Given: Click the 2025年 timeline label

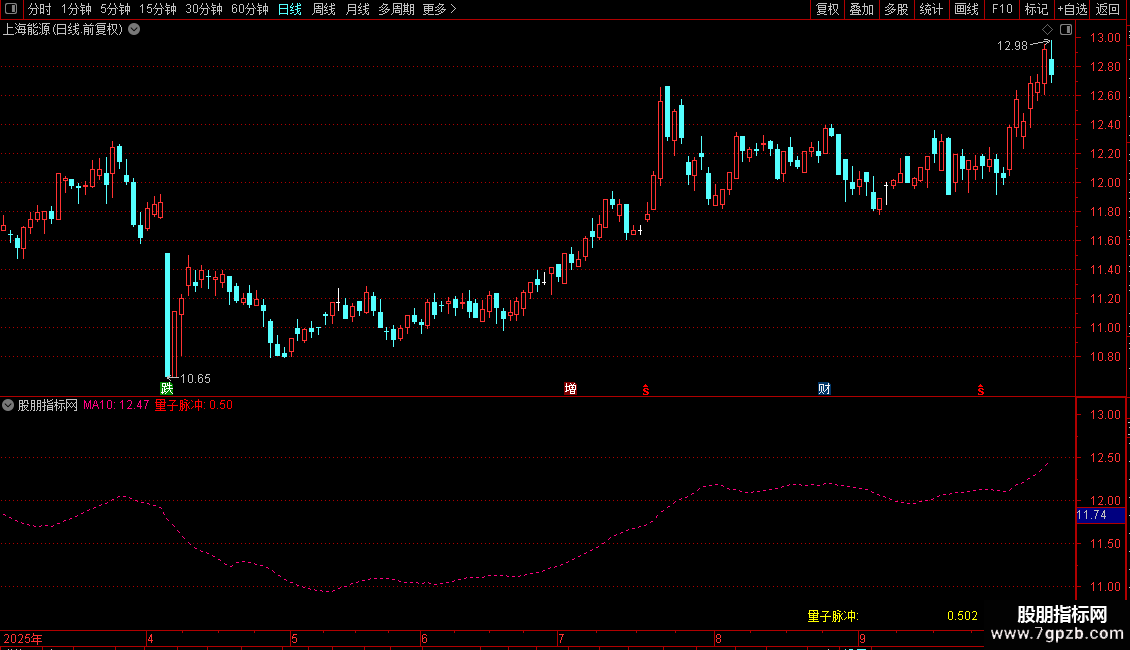Looking at the screenshot, I should [23, 639].
